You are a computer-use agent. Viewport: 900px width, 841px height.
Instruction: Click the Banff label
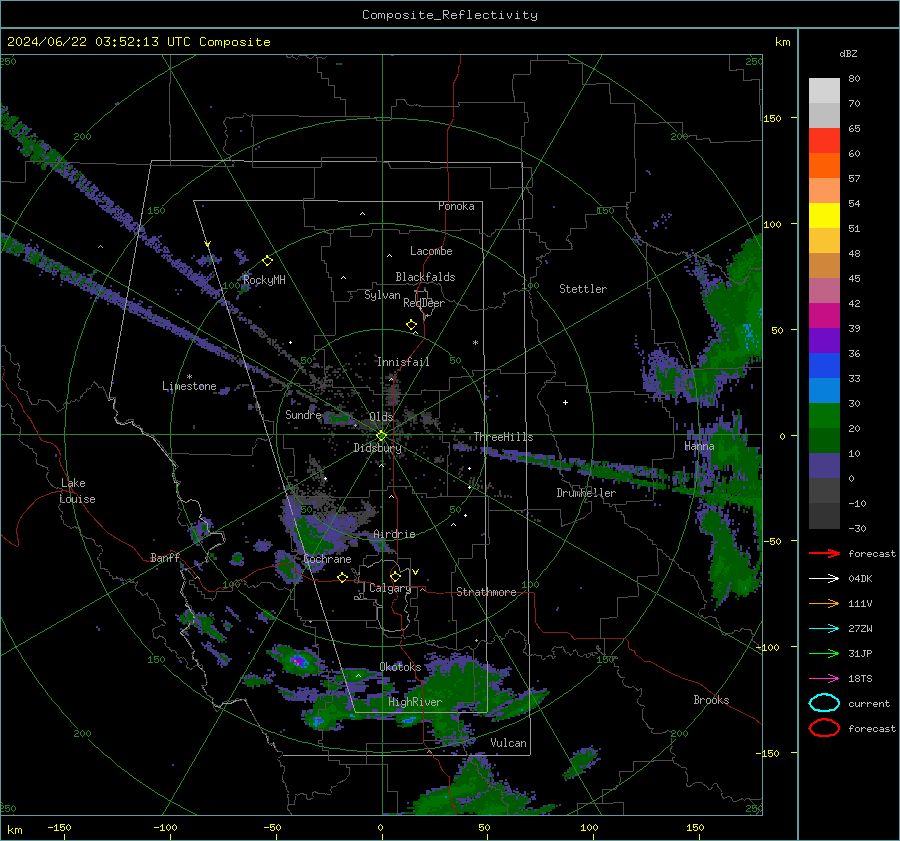[x=165, y=557]
